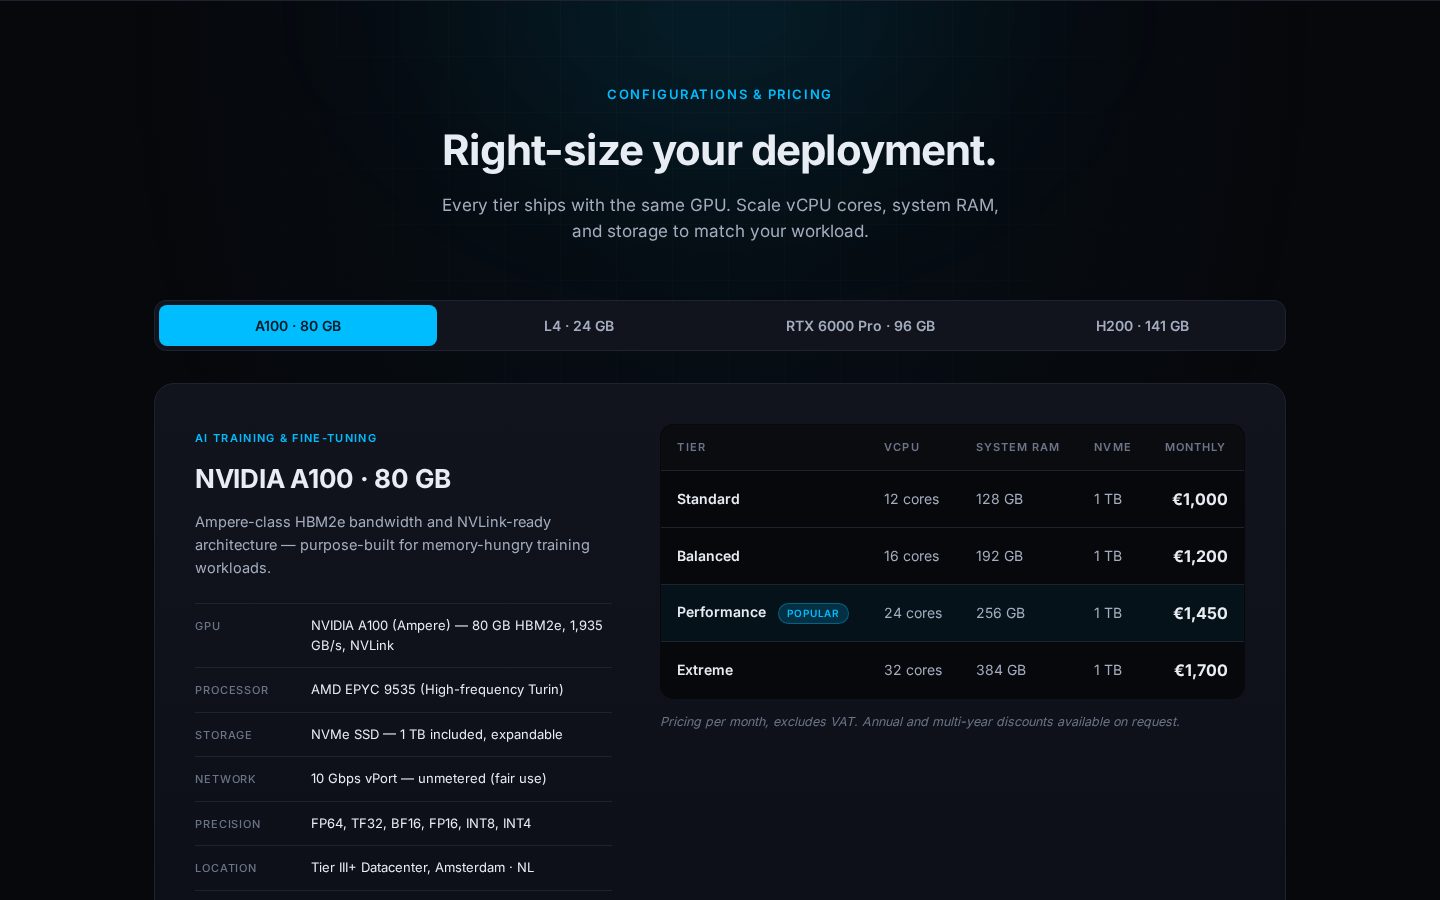The height and width of the screenshot is (900, 1440).
Task: Click the €1,000 monthly price
Action: coord(1199,499)
